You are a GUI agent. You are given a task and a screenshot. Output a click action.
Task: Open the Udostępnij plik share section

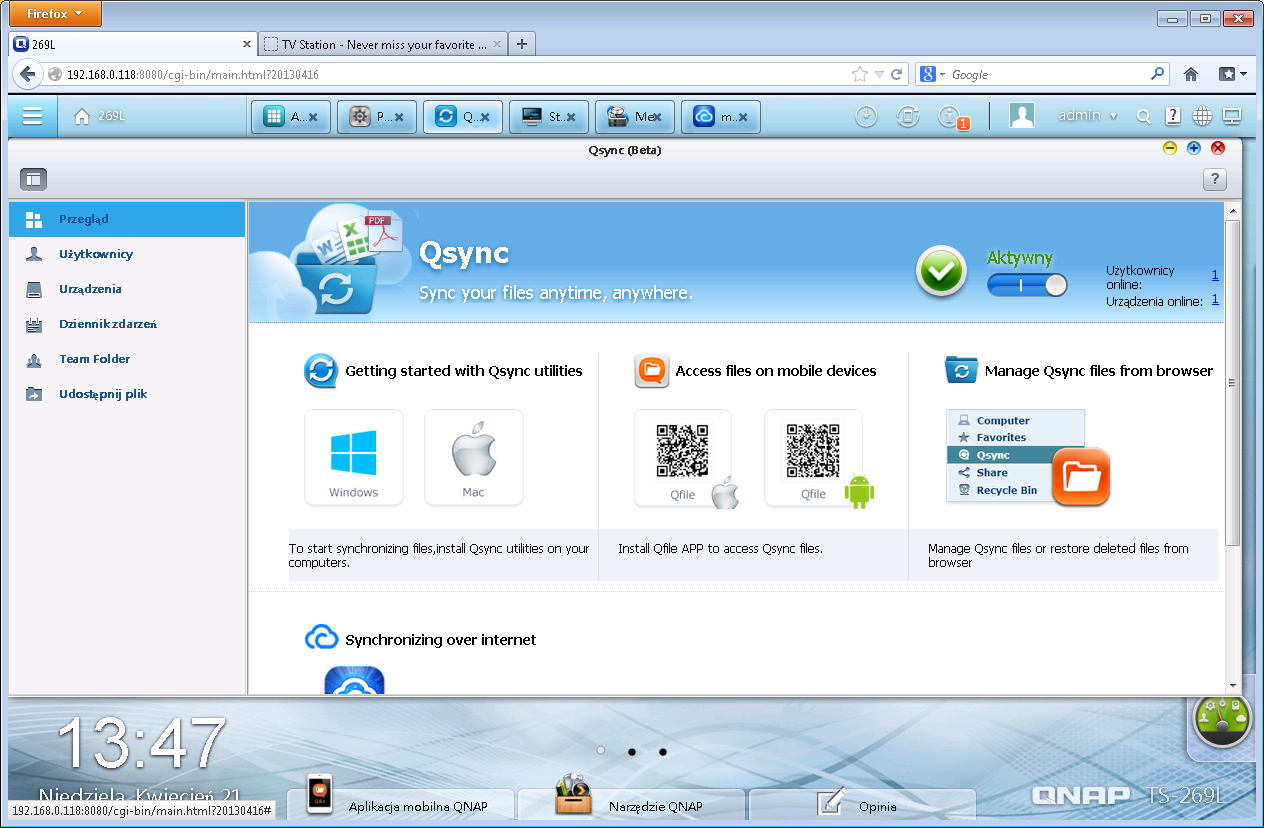pyautogui.click(x=127, y=394)
